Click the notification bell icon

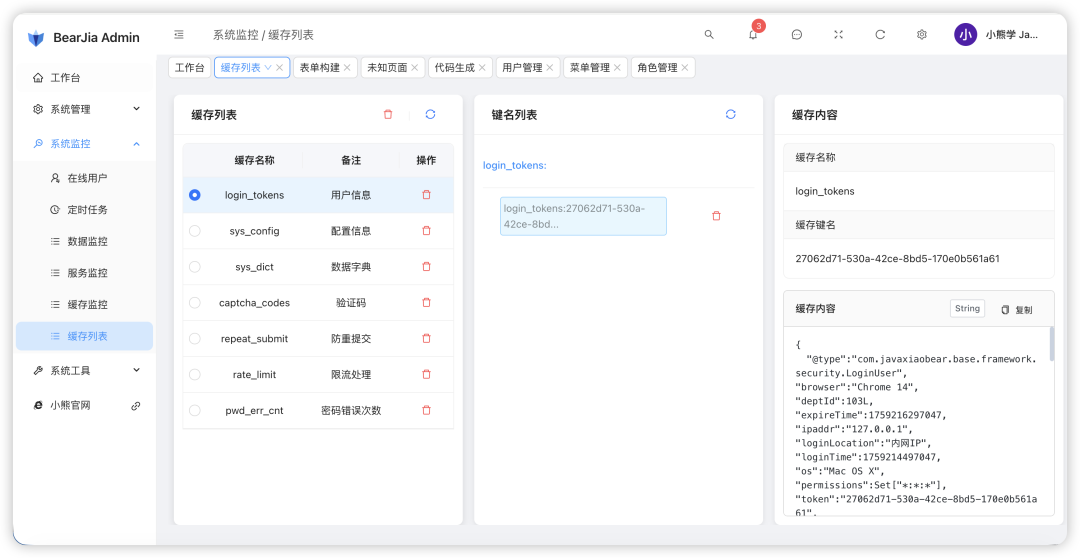753,35
